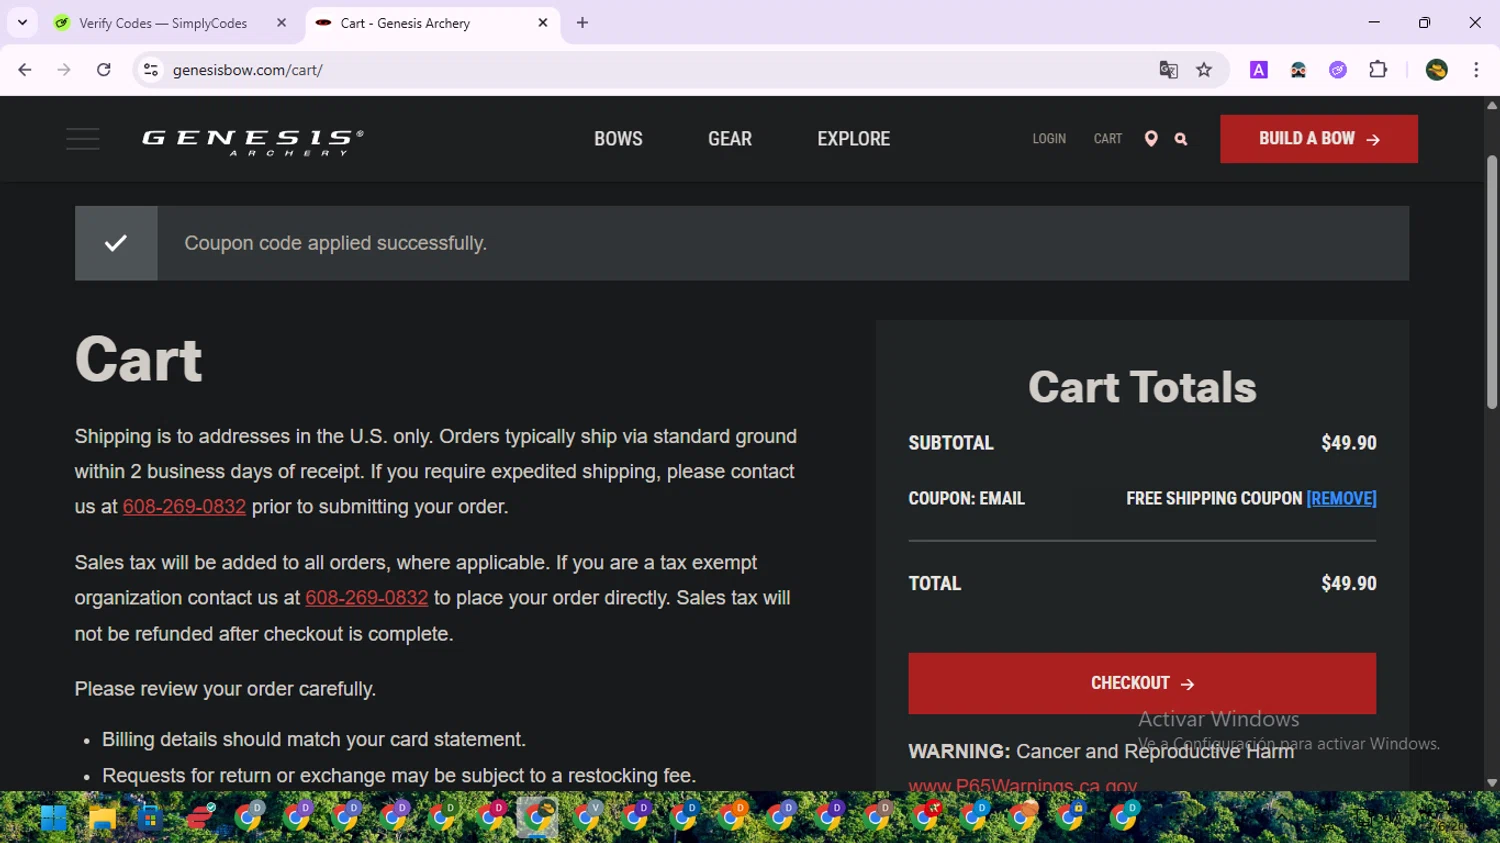Click the page's vertical scrollbar thumb

(x=1492, y=282)
